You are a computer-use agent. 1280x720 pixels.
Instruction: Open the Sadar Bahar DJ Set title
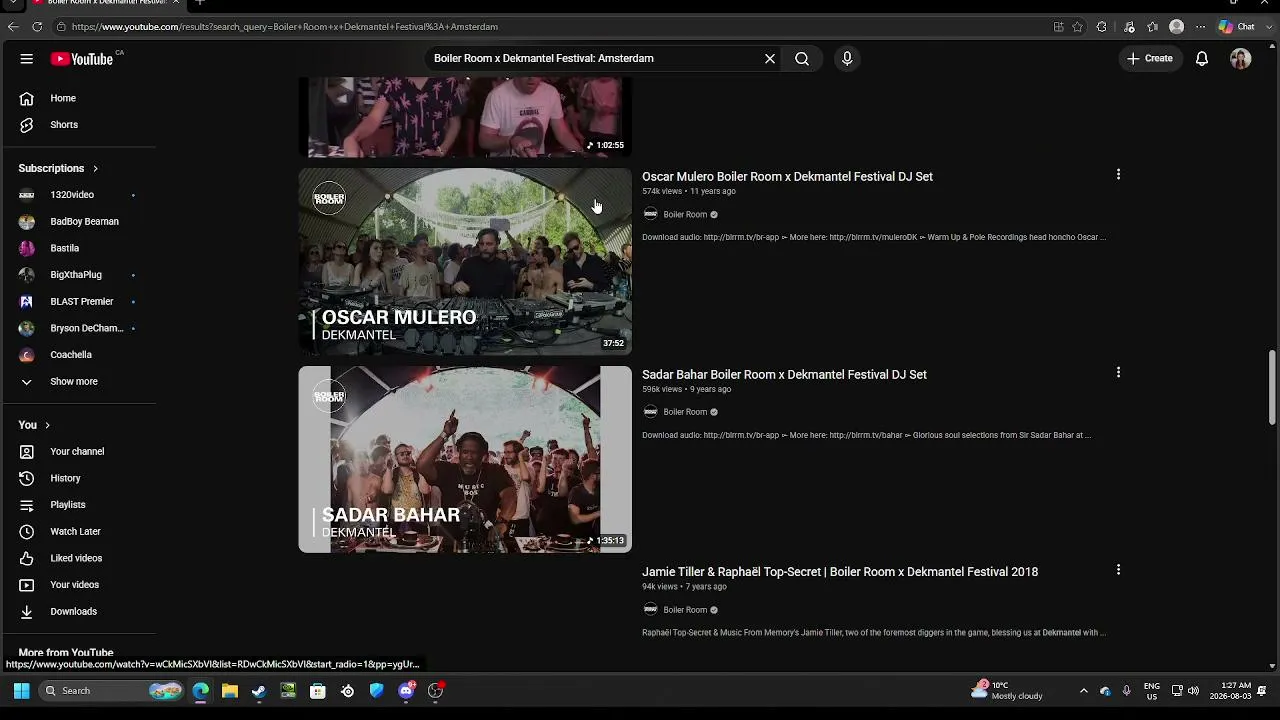(784, 375)
